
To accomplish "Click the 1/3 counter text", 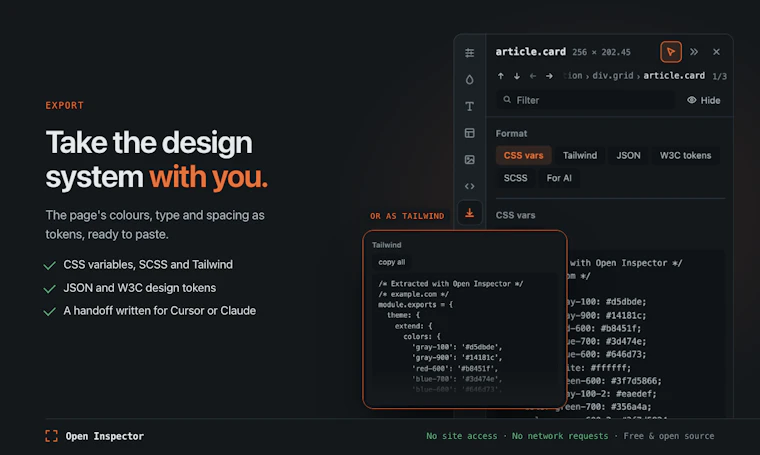I will click(x=719, y=77).
